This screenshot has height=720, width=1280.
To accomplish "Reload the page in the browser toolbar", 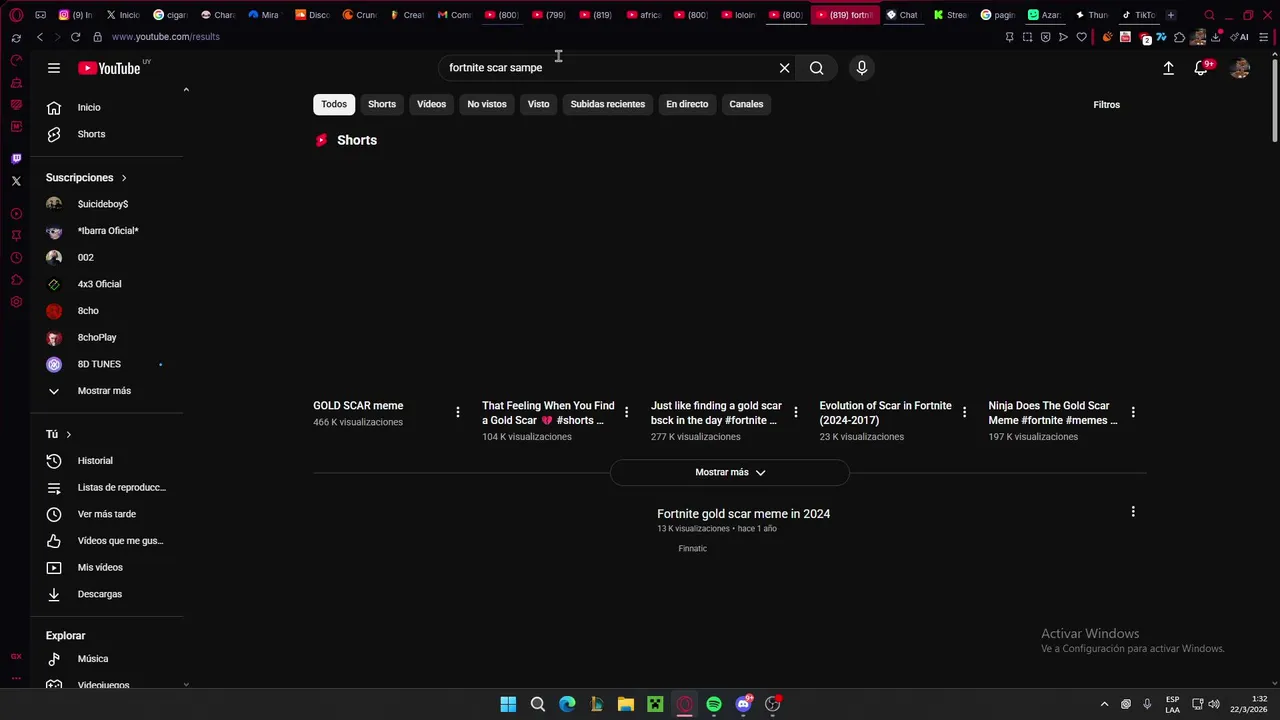I will pos(75,37).
